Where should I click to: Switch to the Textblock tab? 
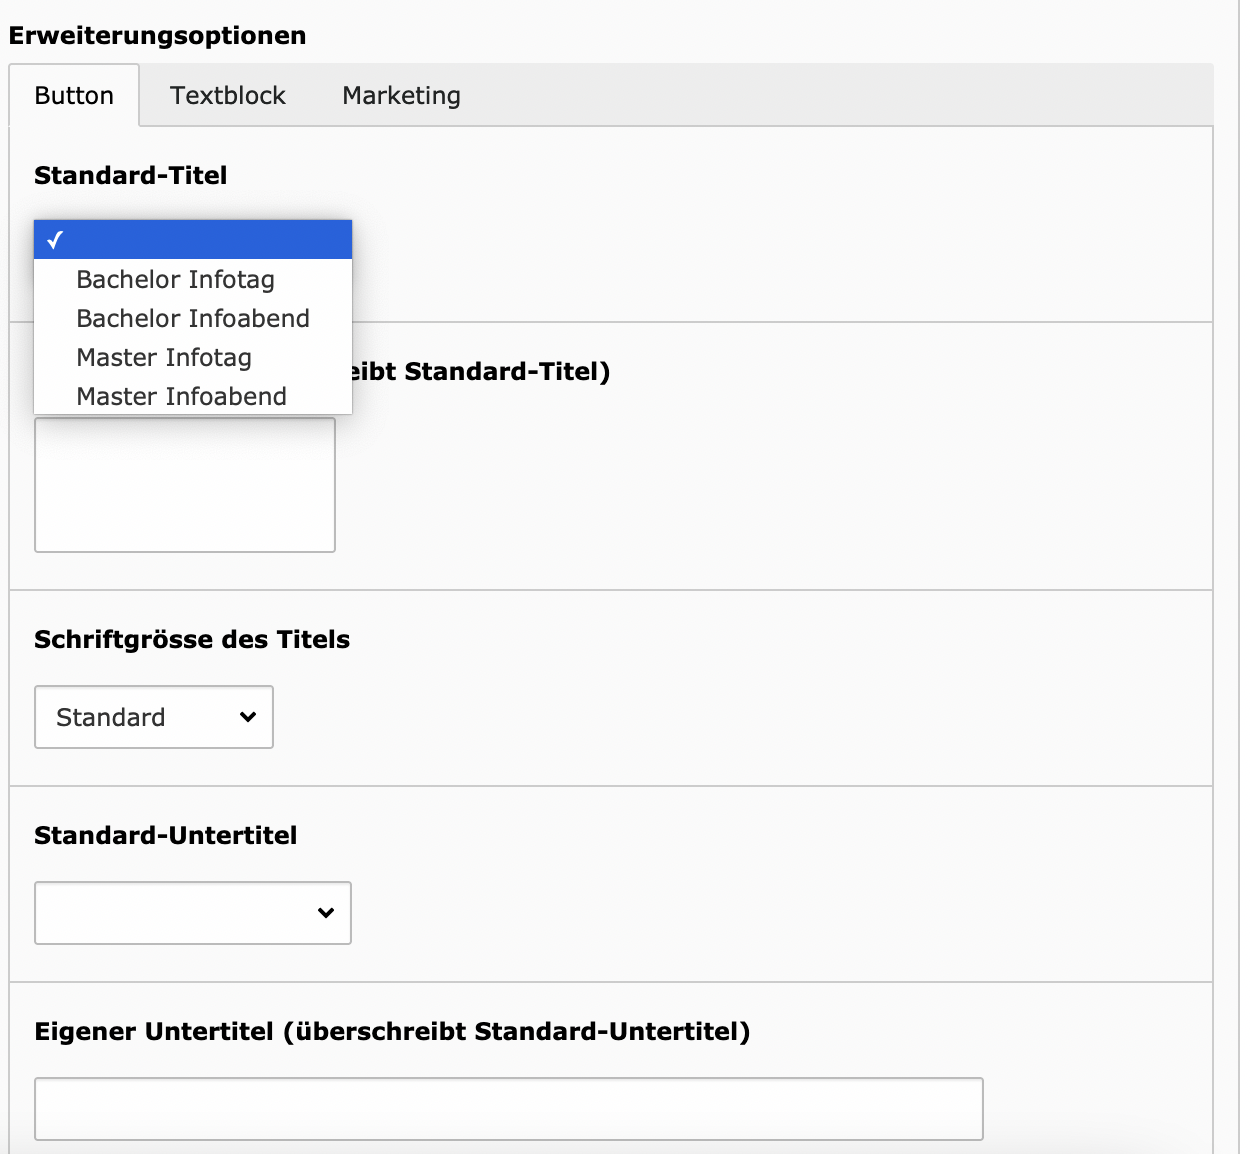pos(228,96)
